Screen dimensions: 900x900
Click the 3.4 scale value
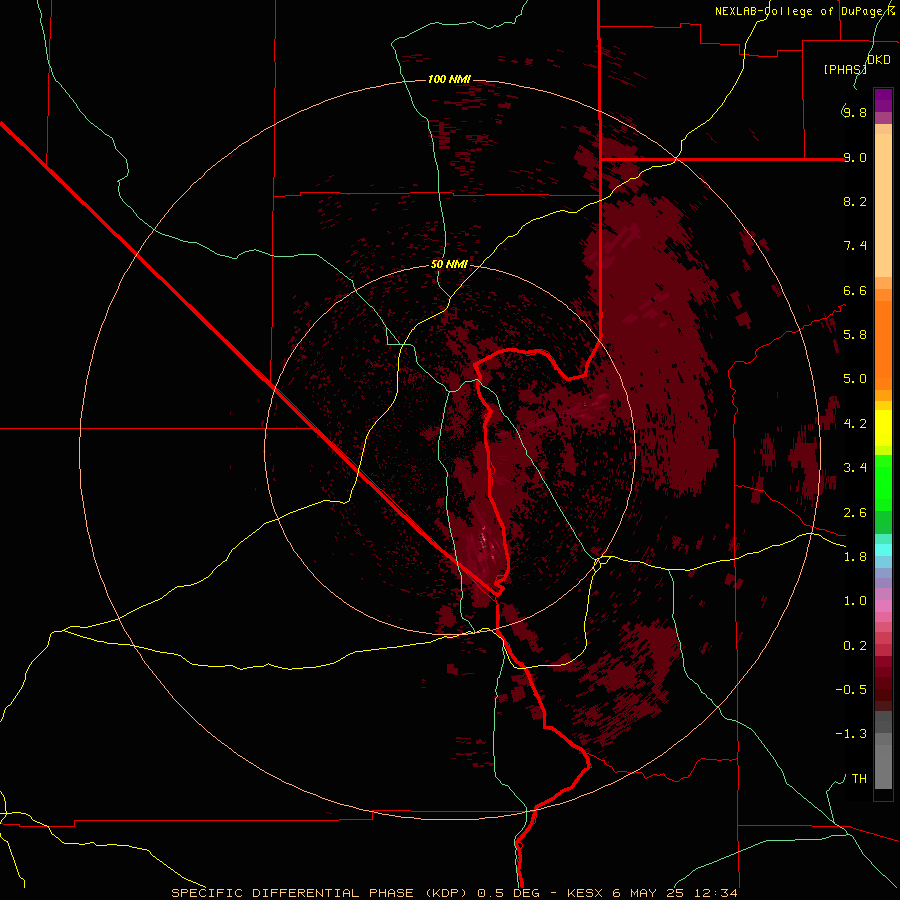pyautogui.click(x=855, y=468)
